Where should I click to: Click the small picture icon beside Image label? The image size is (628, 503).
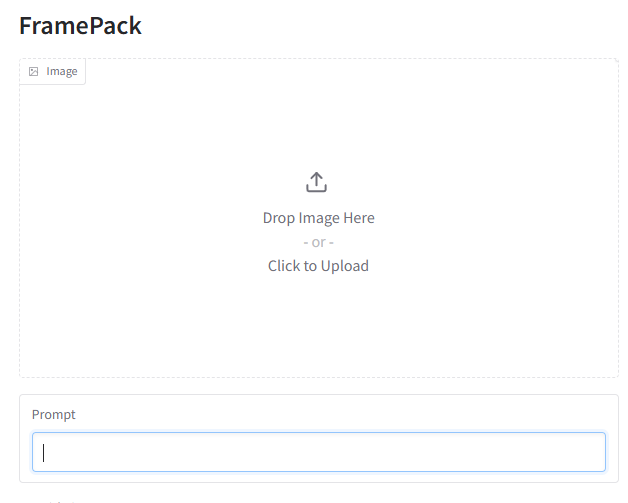click(34, 72)
